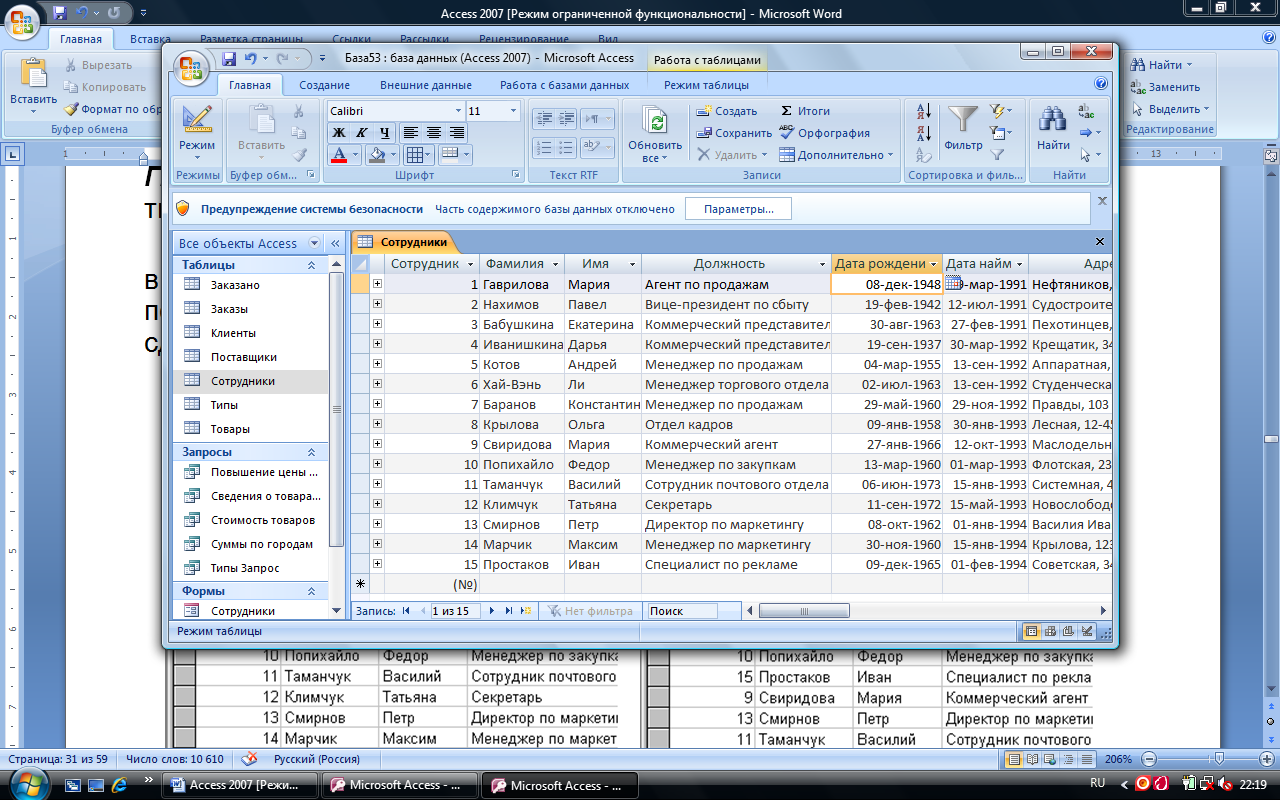Sort ascending А-Я in Access
Image resolution: width=1280 pixels, height=800 pixels.
(924, 112)
